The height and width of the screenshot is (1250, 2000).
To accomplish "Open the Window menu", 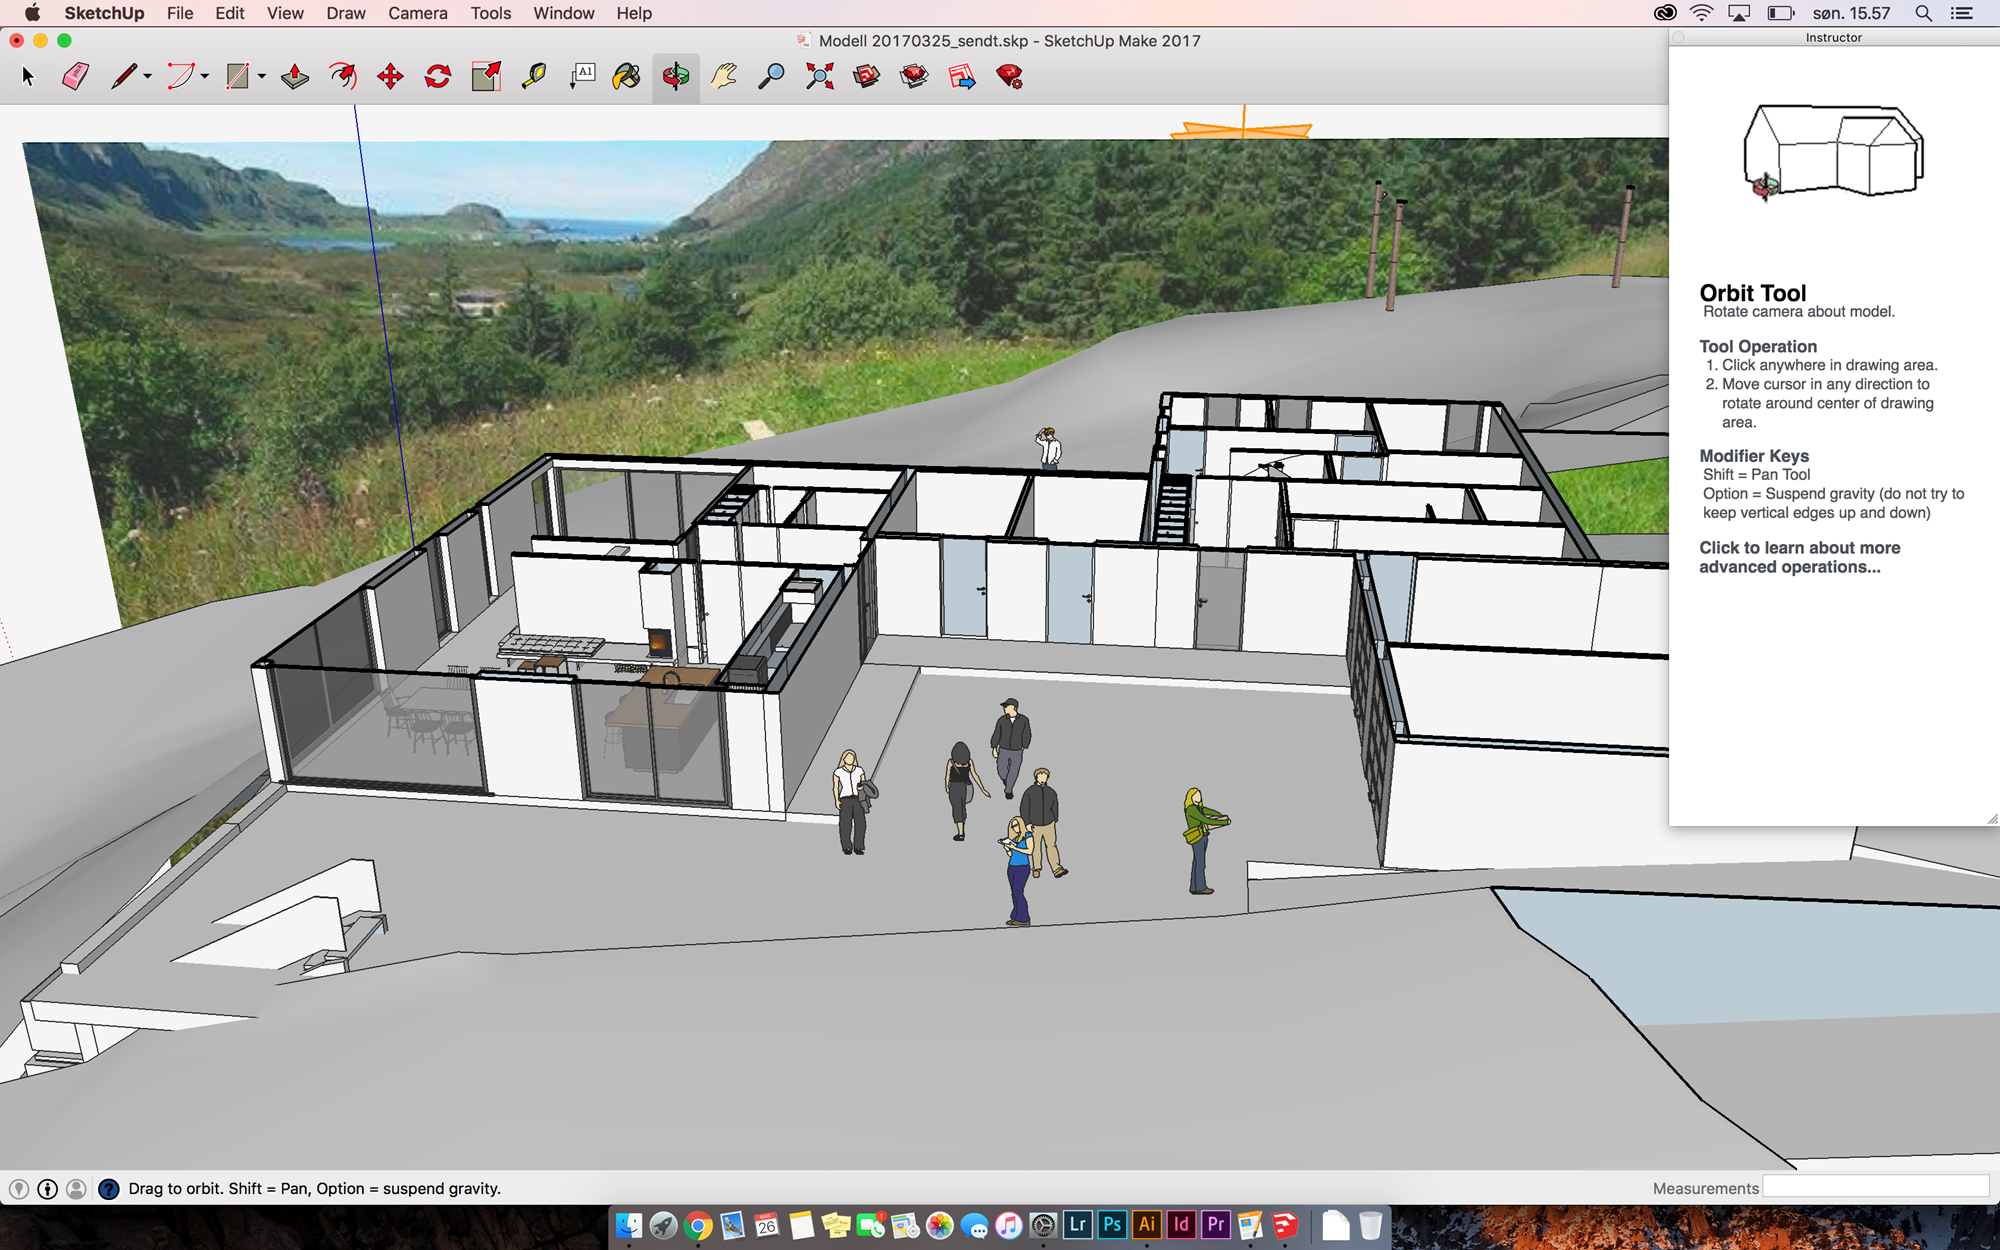I will coord(563,13).
